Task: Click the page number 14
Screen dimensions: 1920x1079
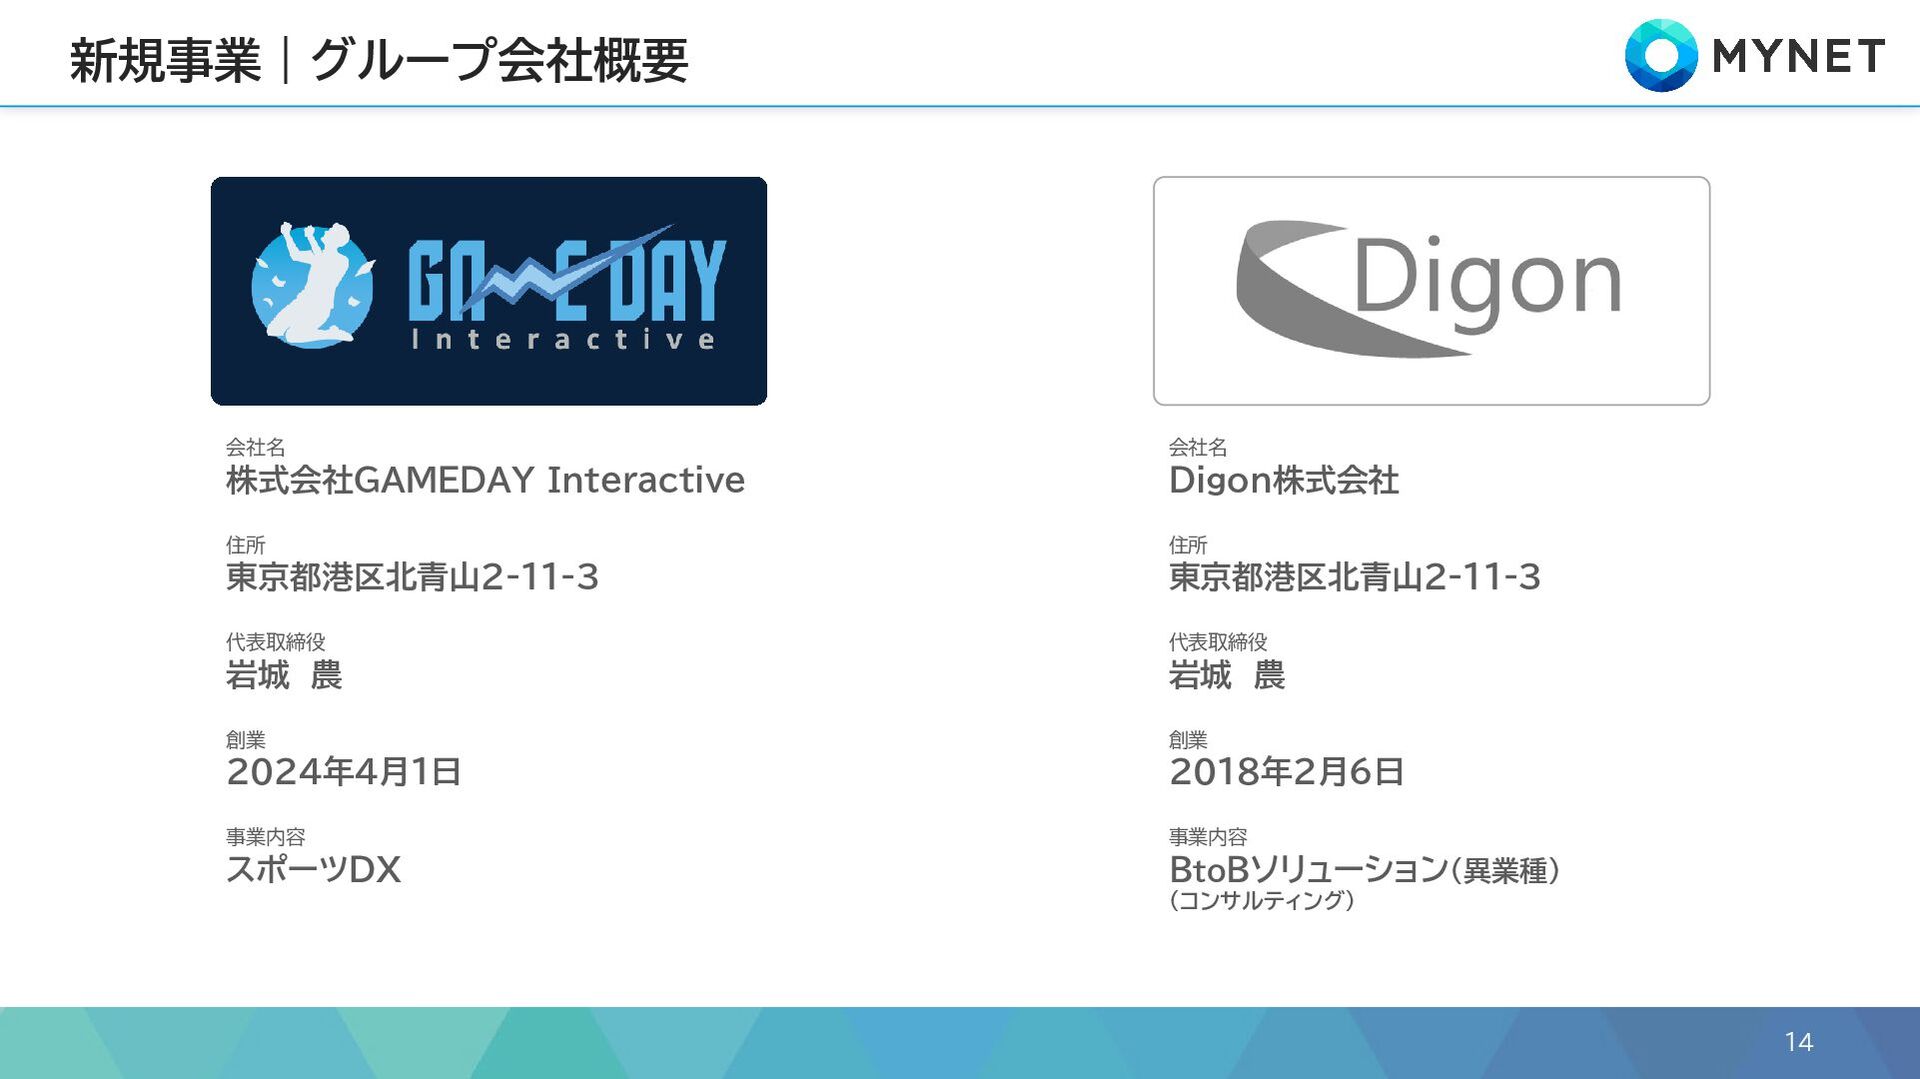Action: pyautogui.click(x=1798, y=1042)
